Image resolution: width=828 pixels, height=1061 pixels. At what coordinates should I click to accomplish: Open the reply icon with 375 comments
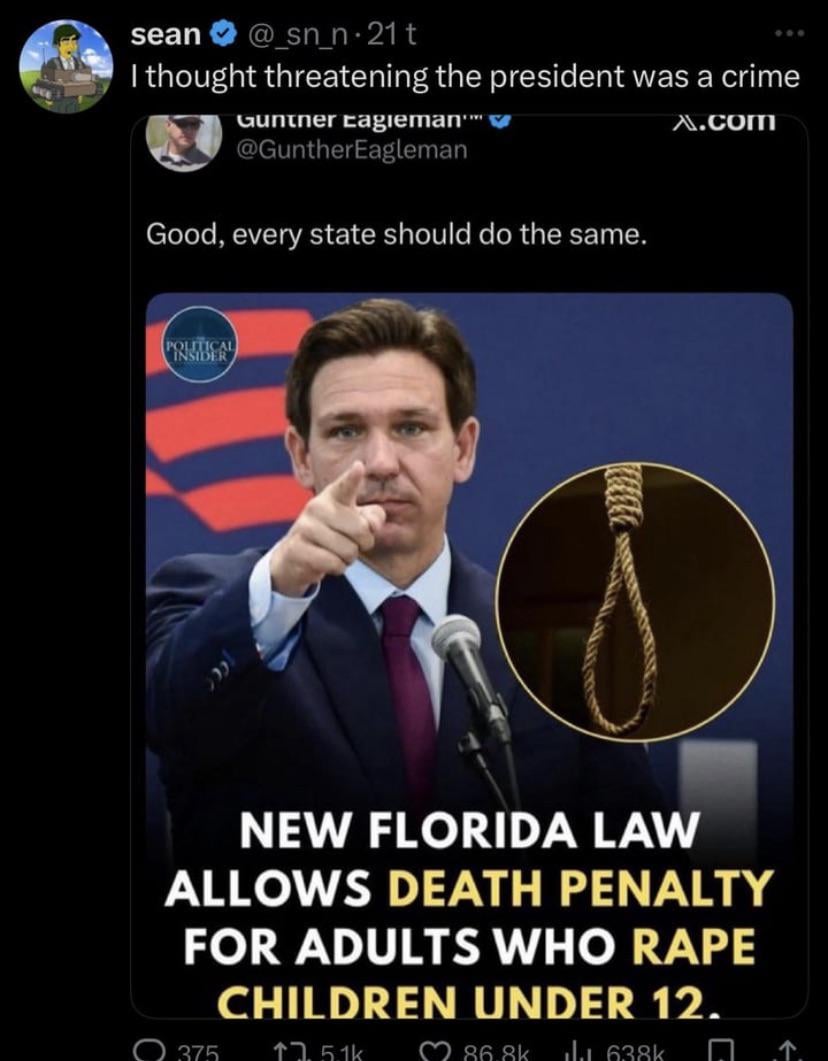143,1052
